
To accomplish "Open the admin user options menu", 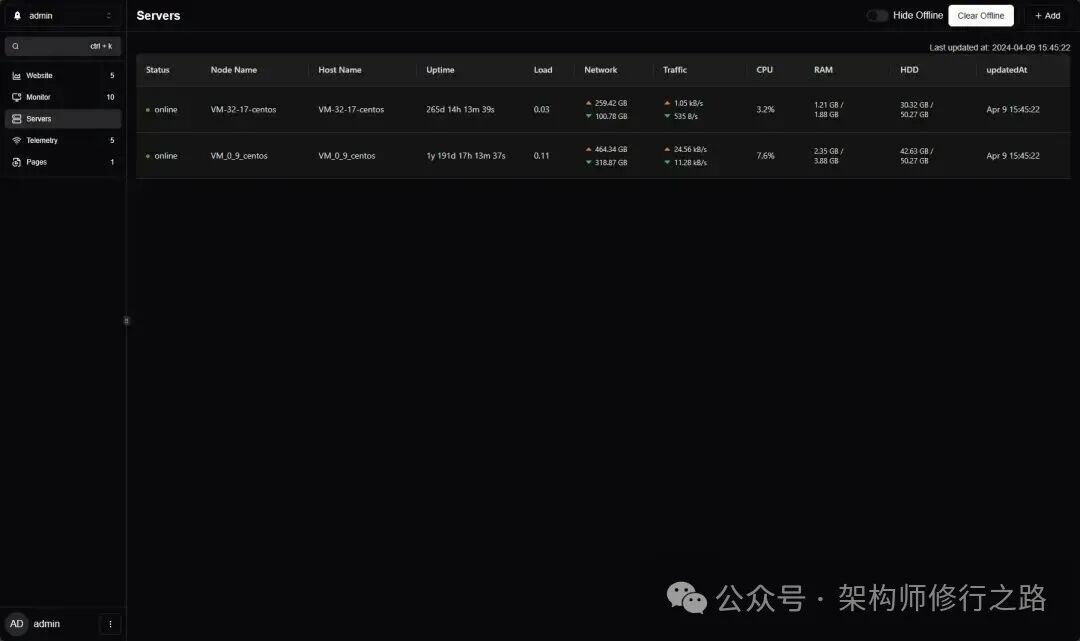I will pyautogui.click(x=110, y=624).
